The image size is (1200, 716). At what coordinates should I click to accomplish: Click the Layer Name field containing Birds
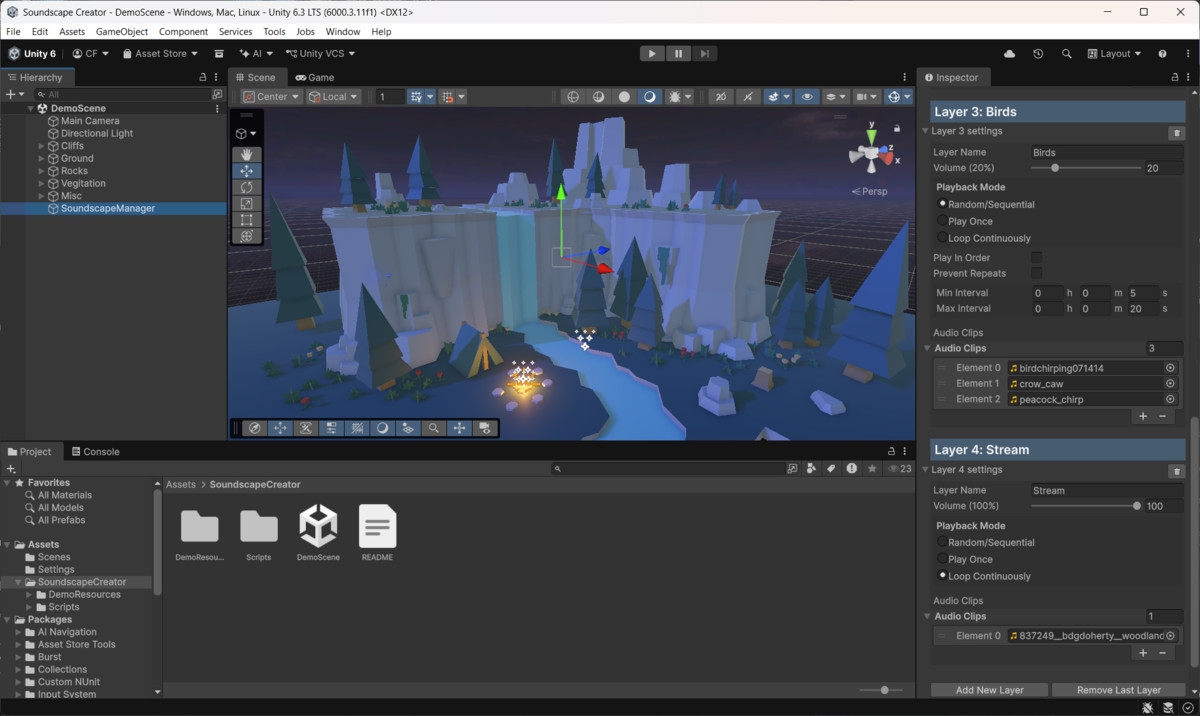coord(1107,153)
